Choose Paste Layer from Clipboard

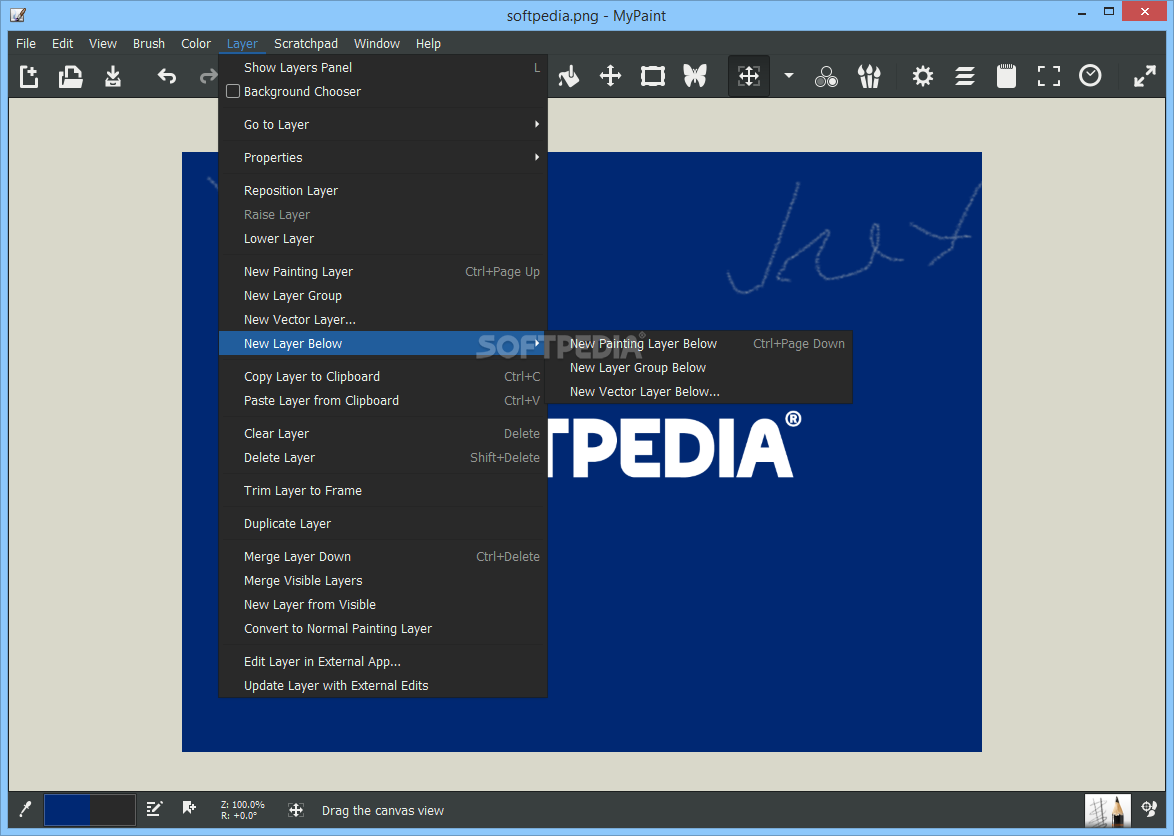[x=383, y=400]
